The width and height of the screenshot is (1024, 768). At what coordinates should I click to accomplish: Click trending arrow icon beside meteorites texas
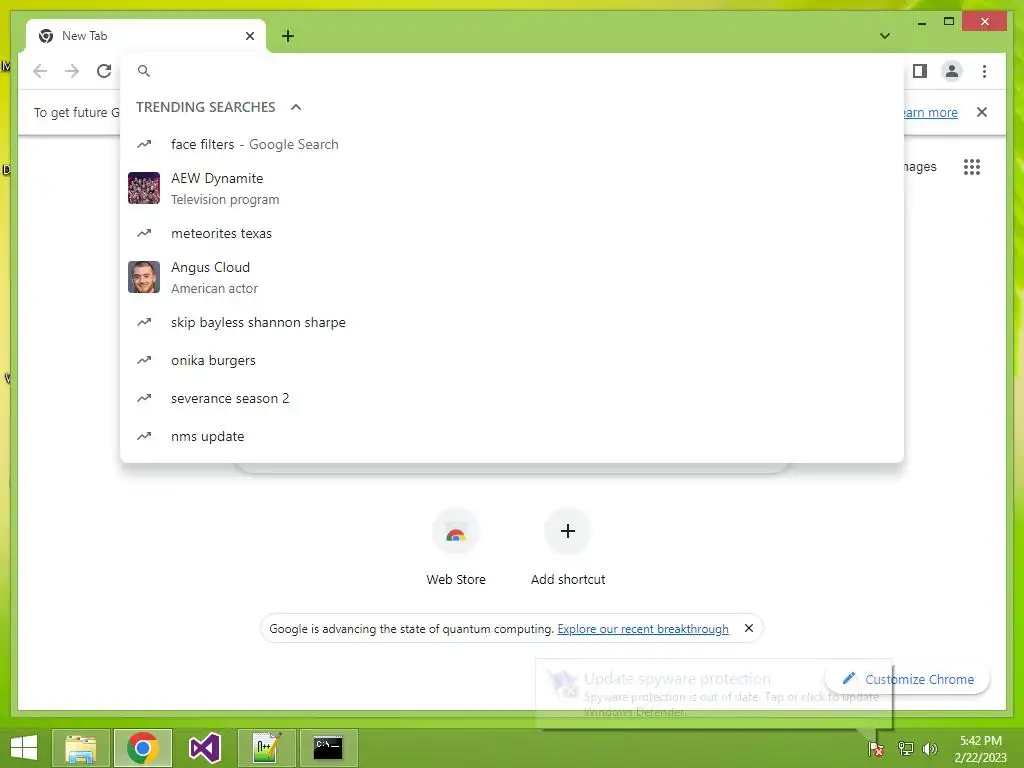144,233
